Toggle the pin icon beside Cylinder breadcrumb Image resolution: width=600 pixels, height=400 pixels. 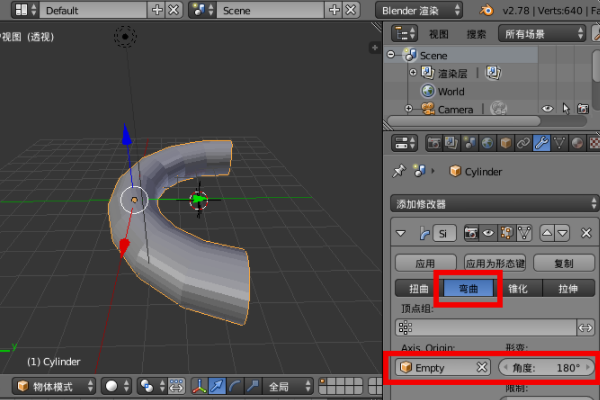click(399, 171)
